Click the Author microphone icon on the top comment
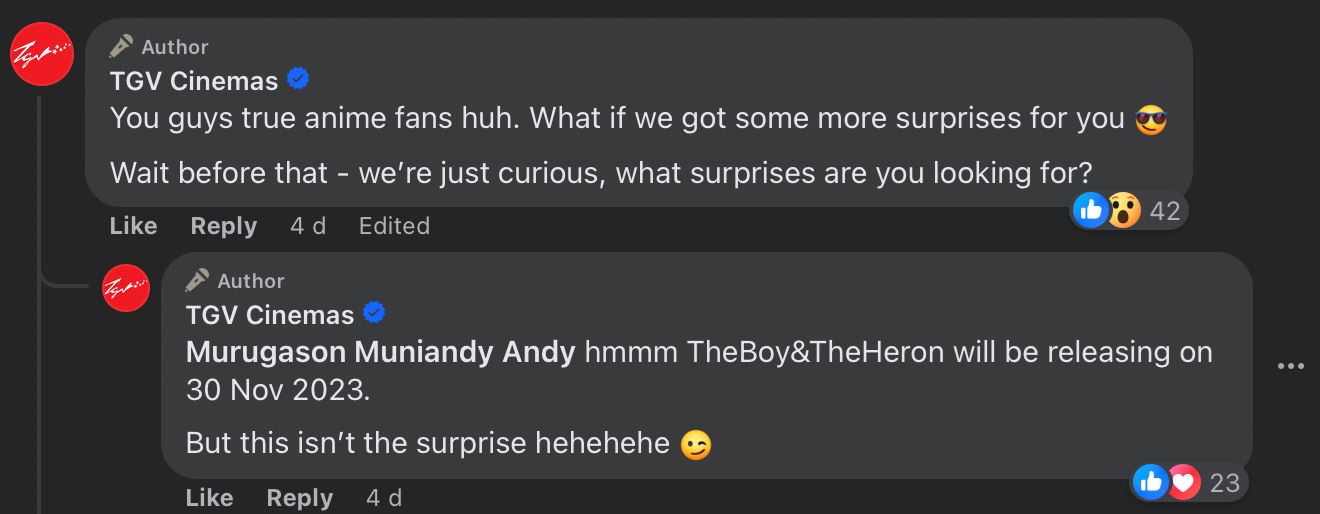Viewport: 1320px width, 514px height. [122, 46]
